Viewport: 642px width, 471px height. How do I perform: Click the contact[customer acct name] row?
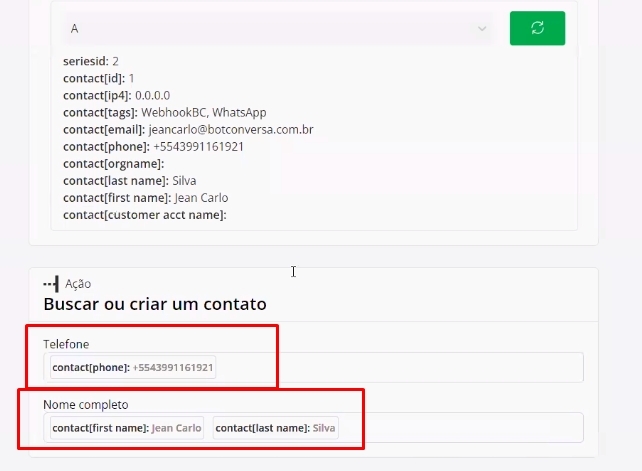pyautogui.click(x=145, y=214)
